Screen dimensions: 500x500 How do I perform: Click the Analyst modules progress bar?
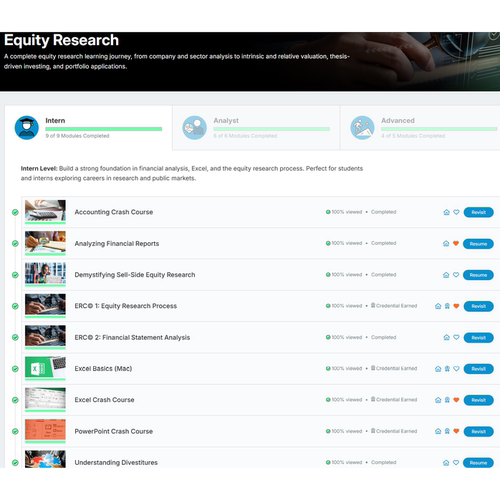(272, 129)
